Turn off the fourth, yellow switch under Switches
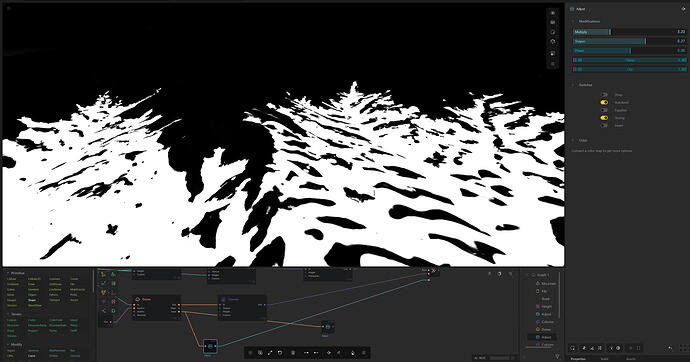690x362 pixels. (x=604, y=118)
